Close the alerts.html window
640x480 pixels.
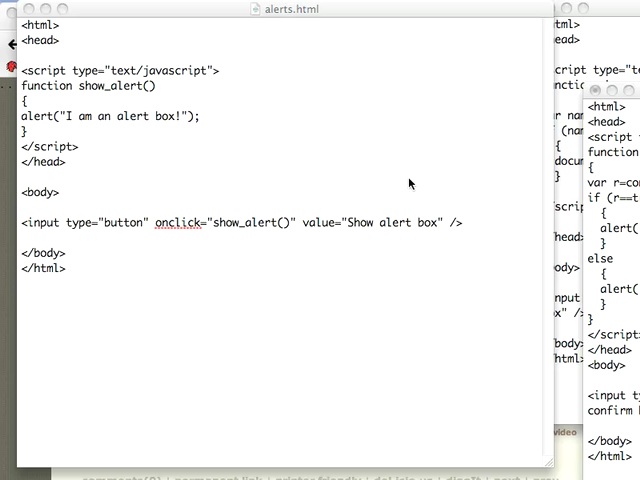[x=27, y=9]
